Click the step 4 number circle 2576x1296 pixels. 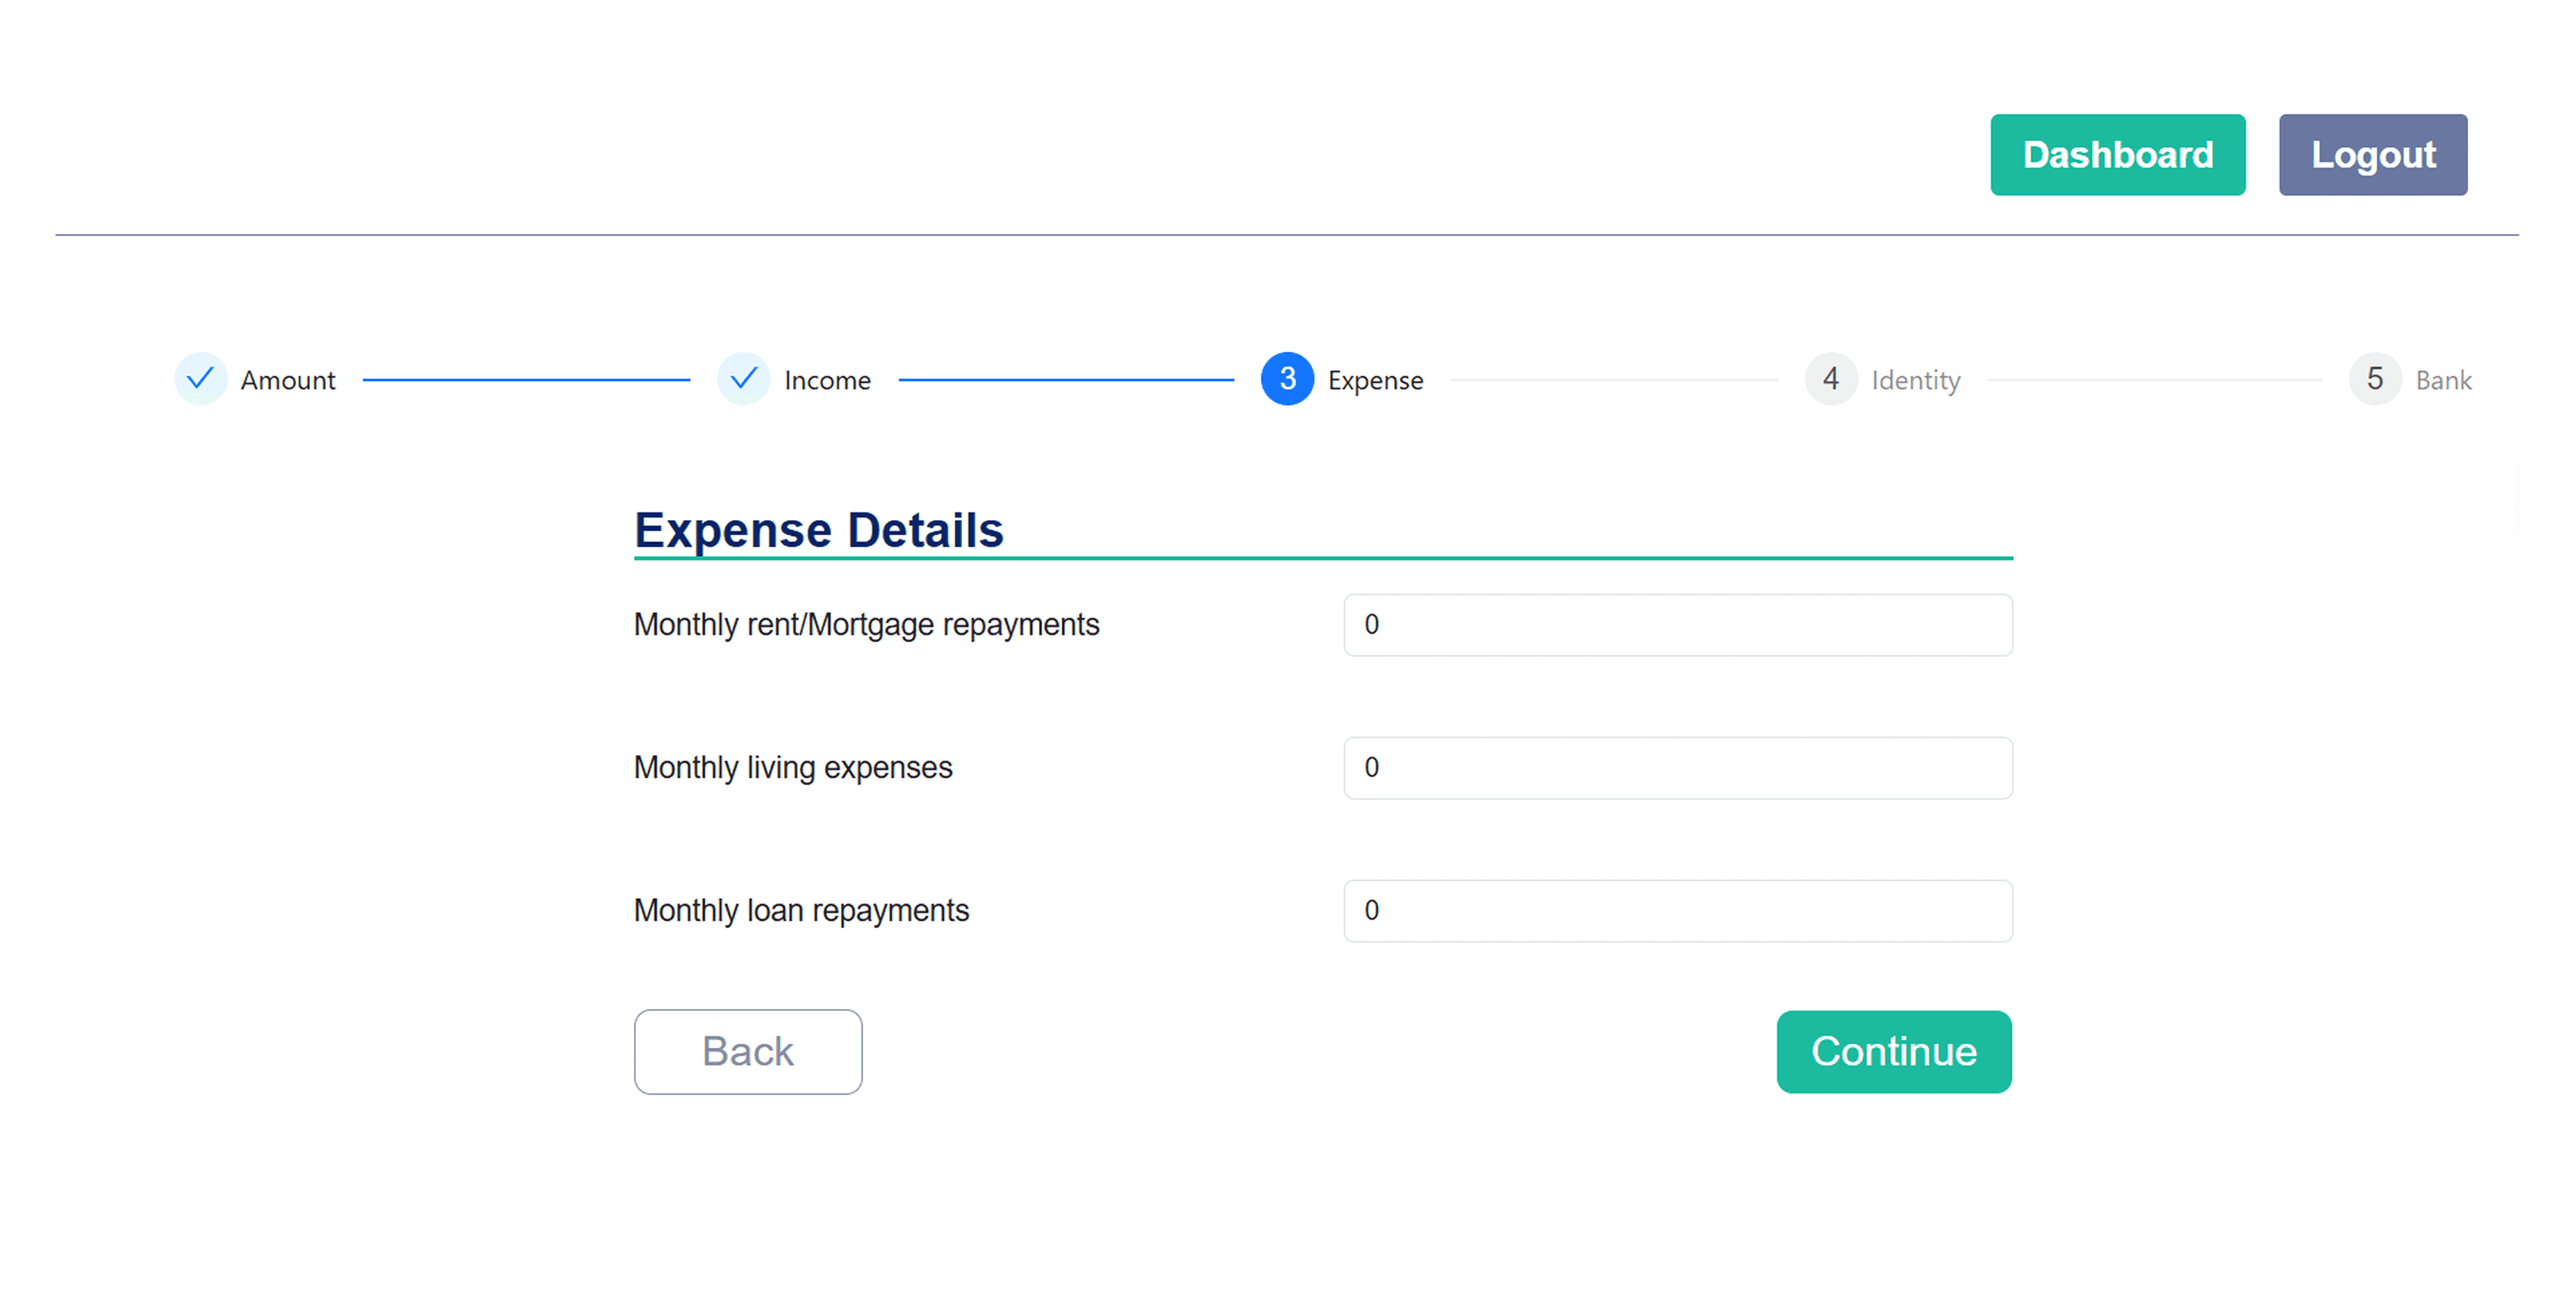[x=1830, y=379]
